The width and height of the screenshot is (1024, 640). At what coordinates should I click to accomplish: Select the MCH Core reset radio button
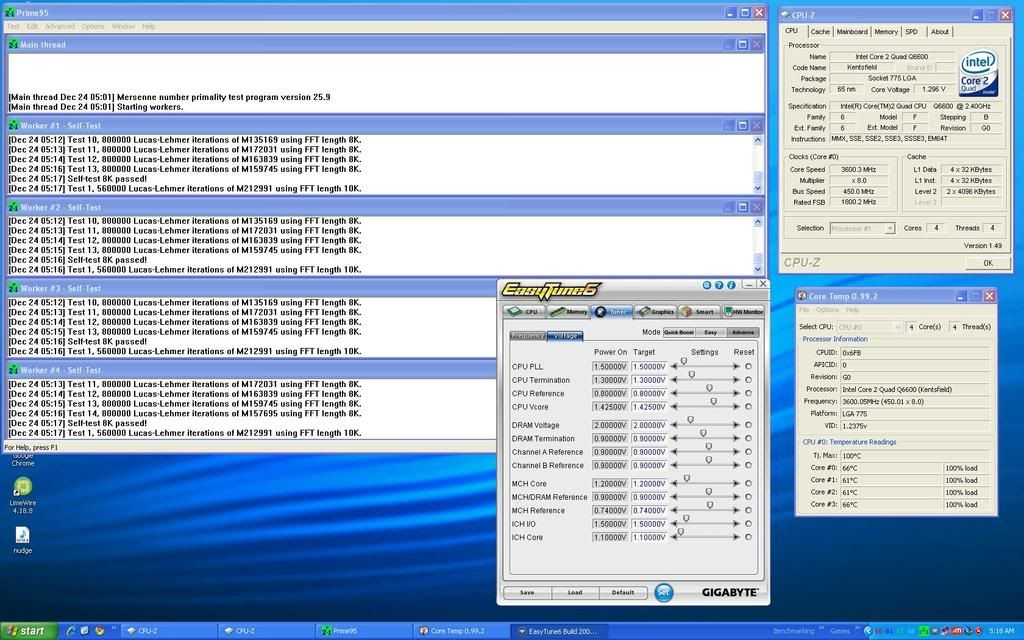(x=748, y=484)
